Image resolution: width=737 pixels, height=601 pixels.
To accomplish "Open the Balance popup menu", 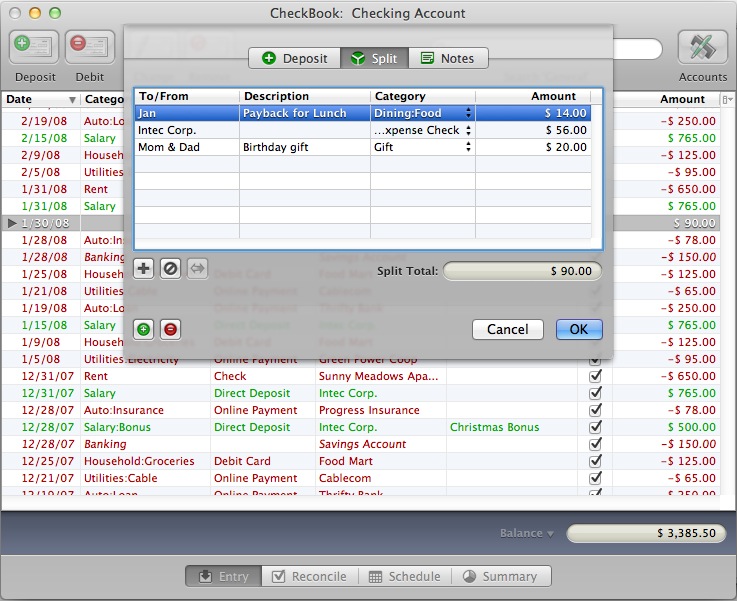I will (x=527, y=534).
